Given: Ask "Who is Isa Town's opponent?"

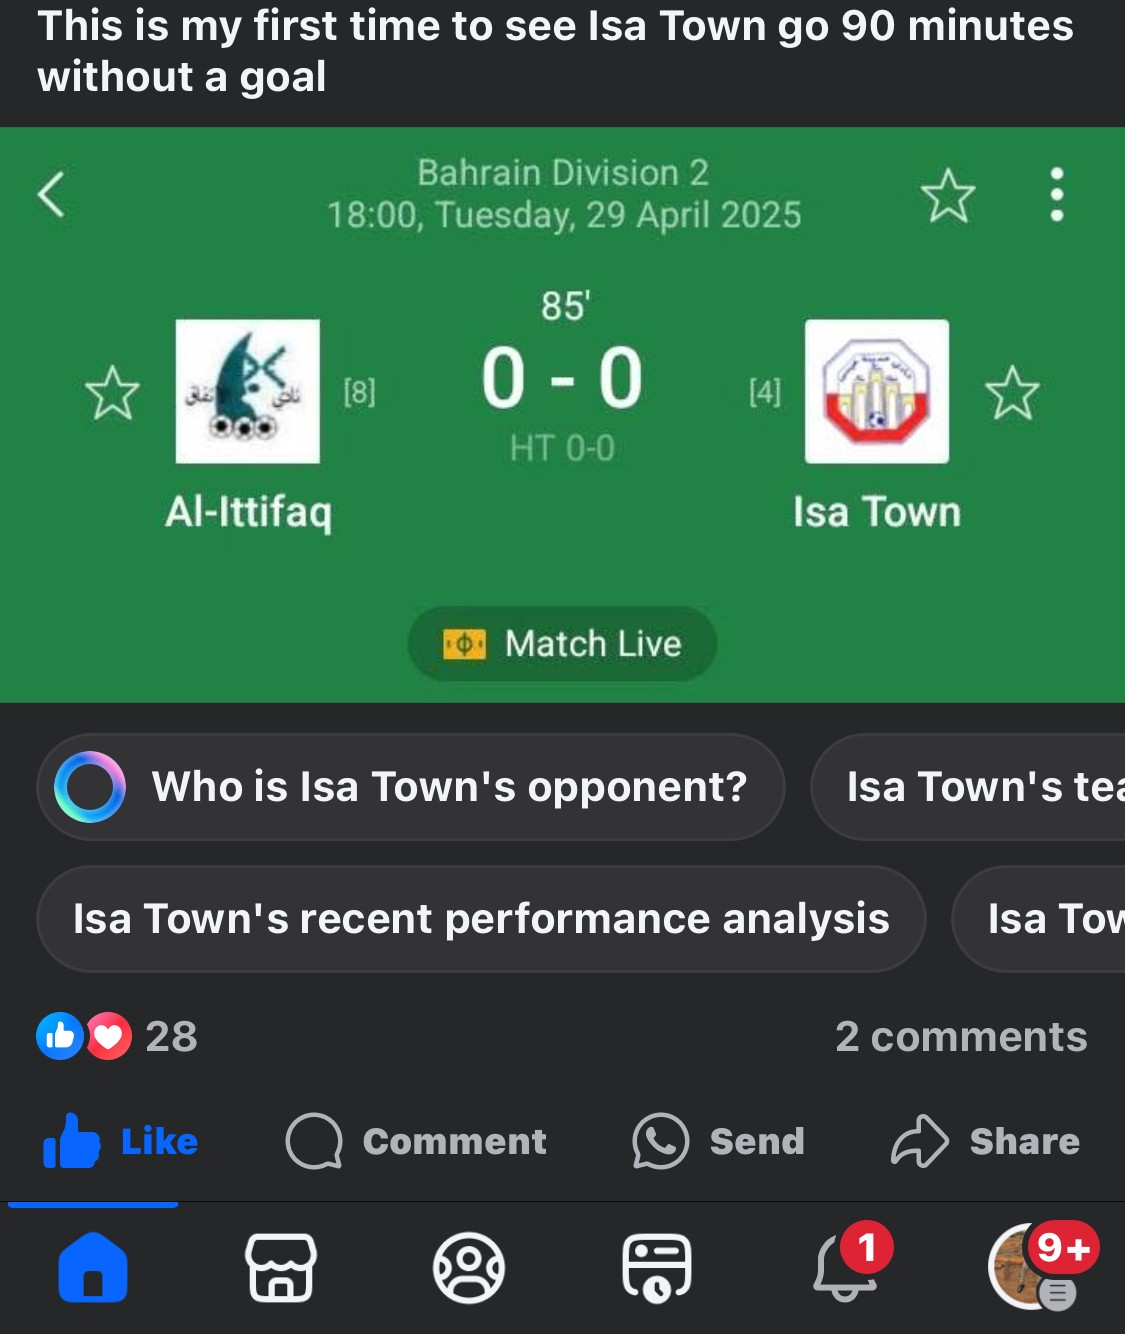Looking at the screenshot, I should pos(410,787).
